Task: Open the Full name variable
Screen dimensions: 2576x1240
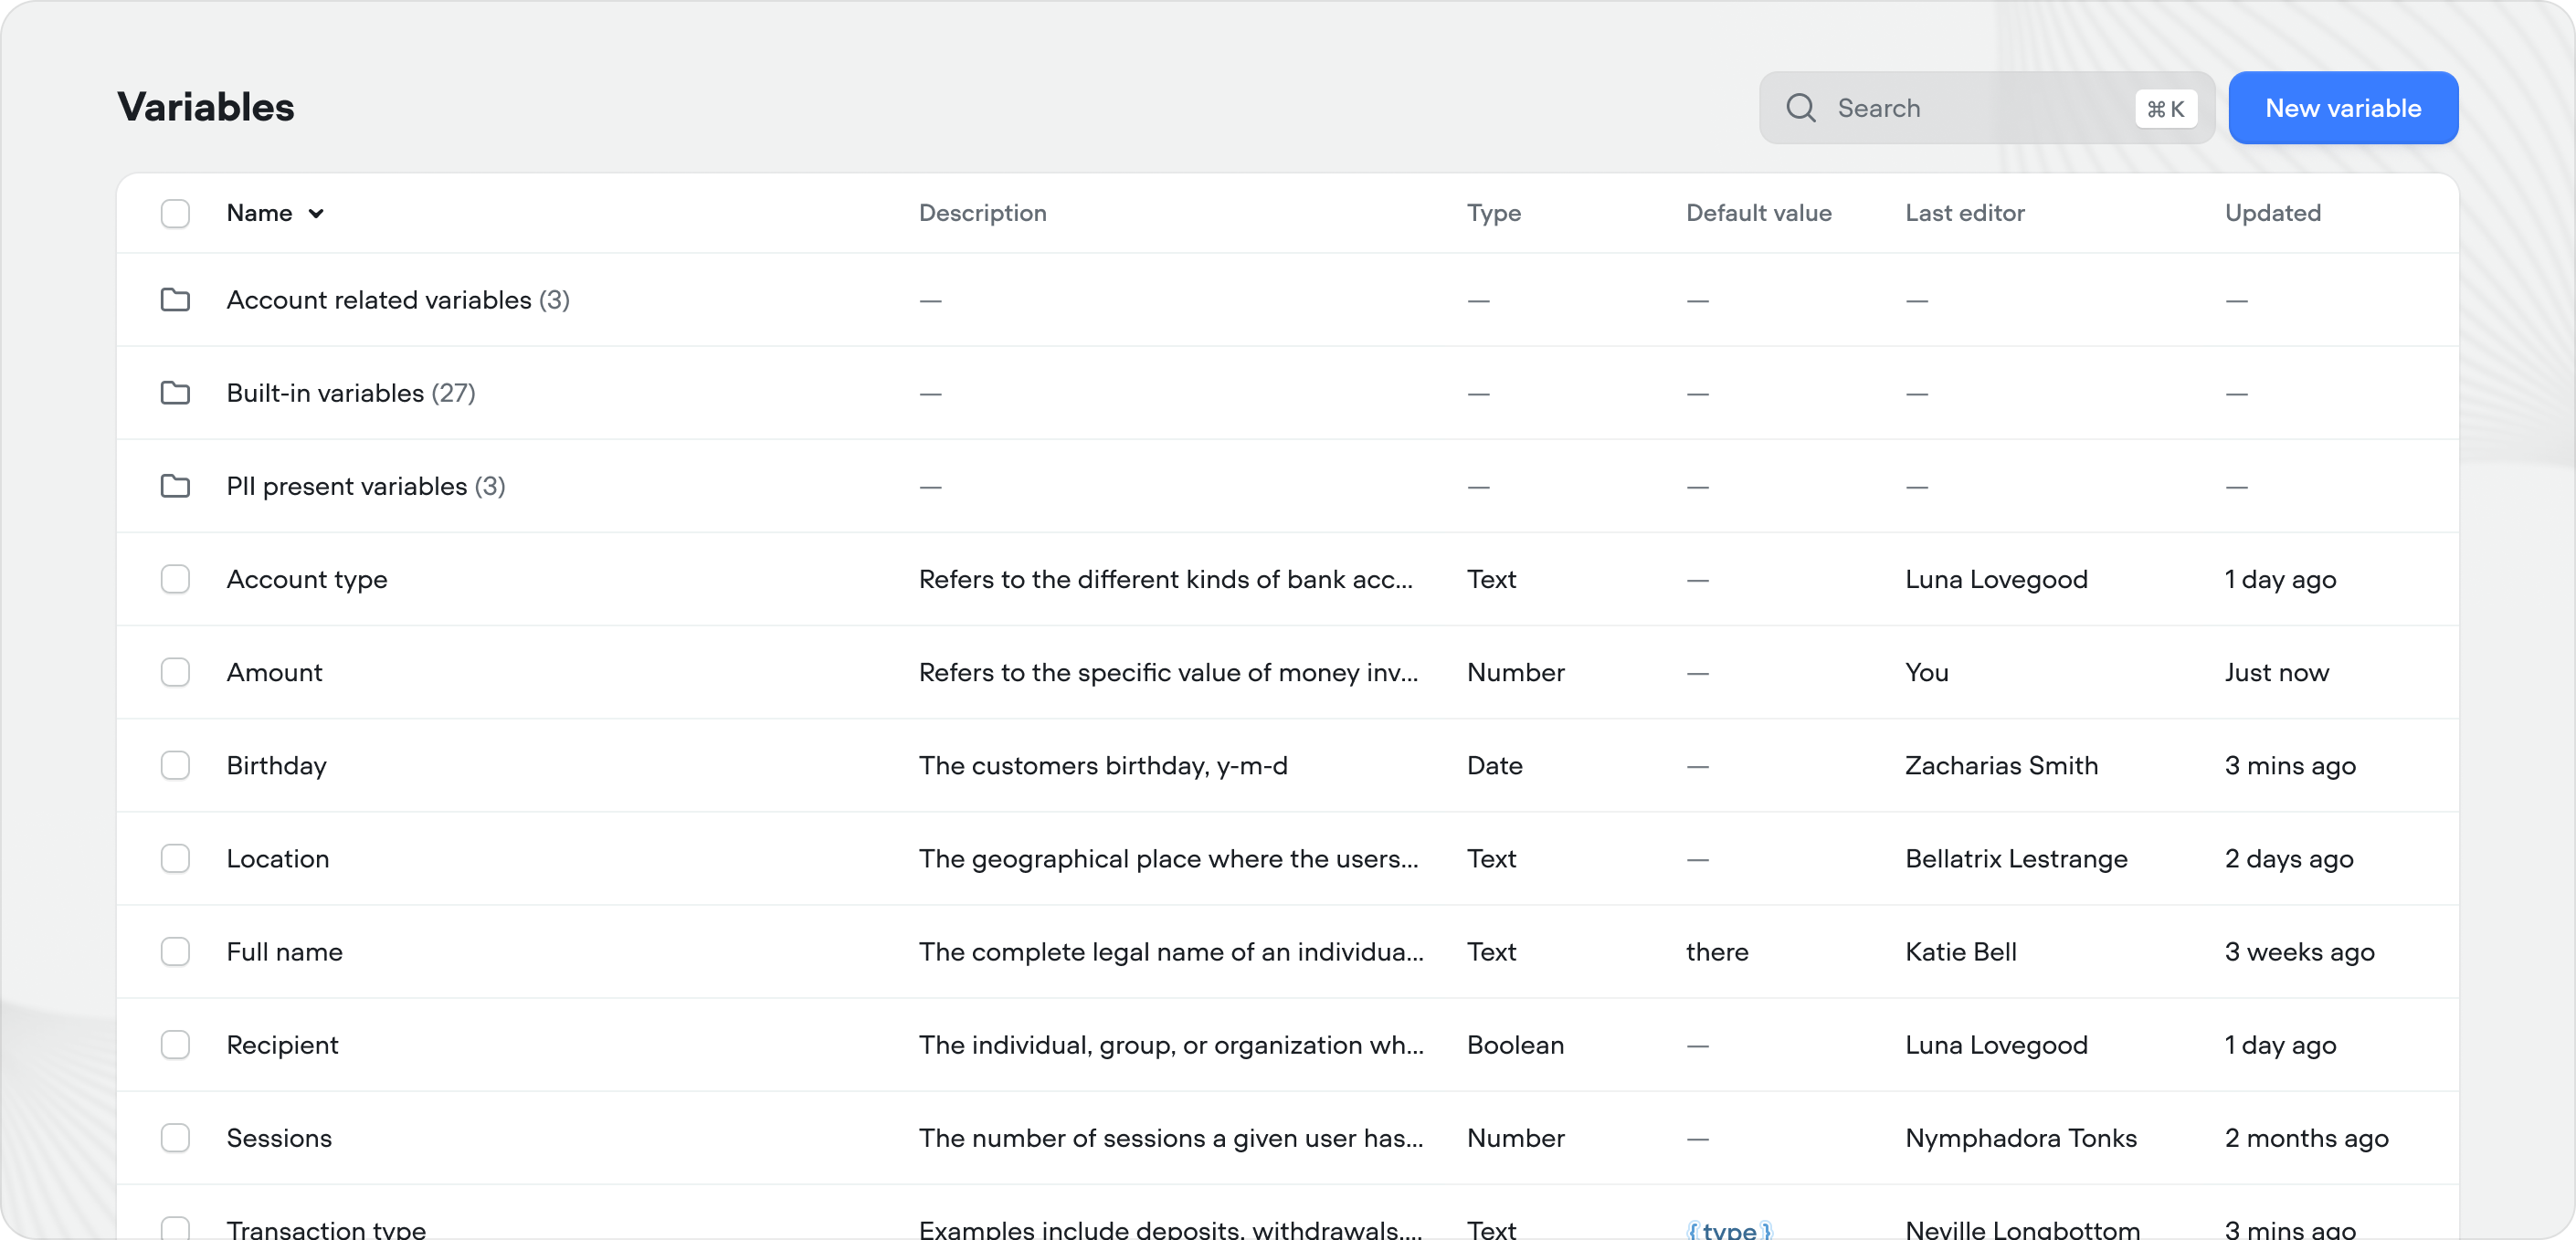Action: pyautogui.click(x=284, y=951)
